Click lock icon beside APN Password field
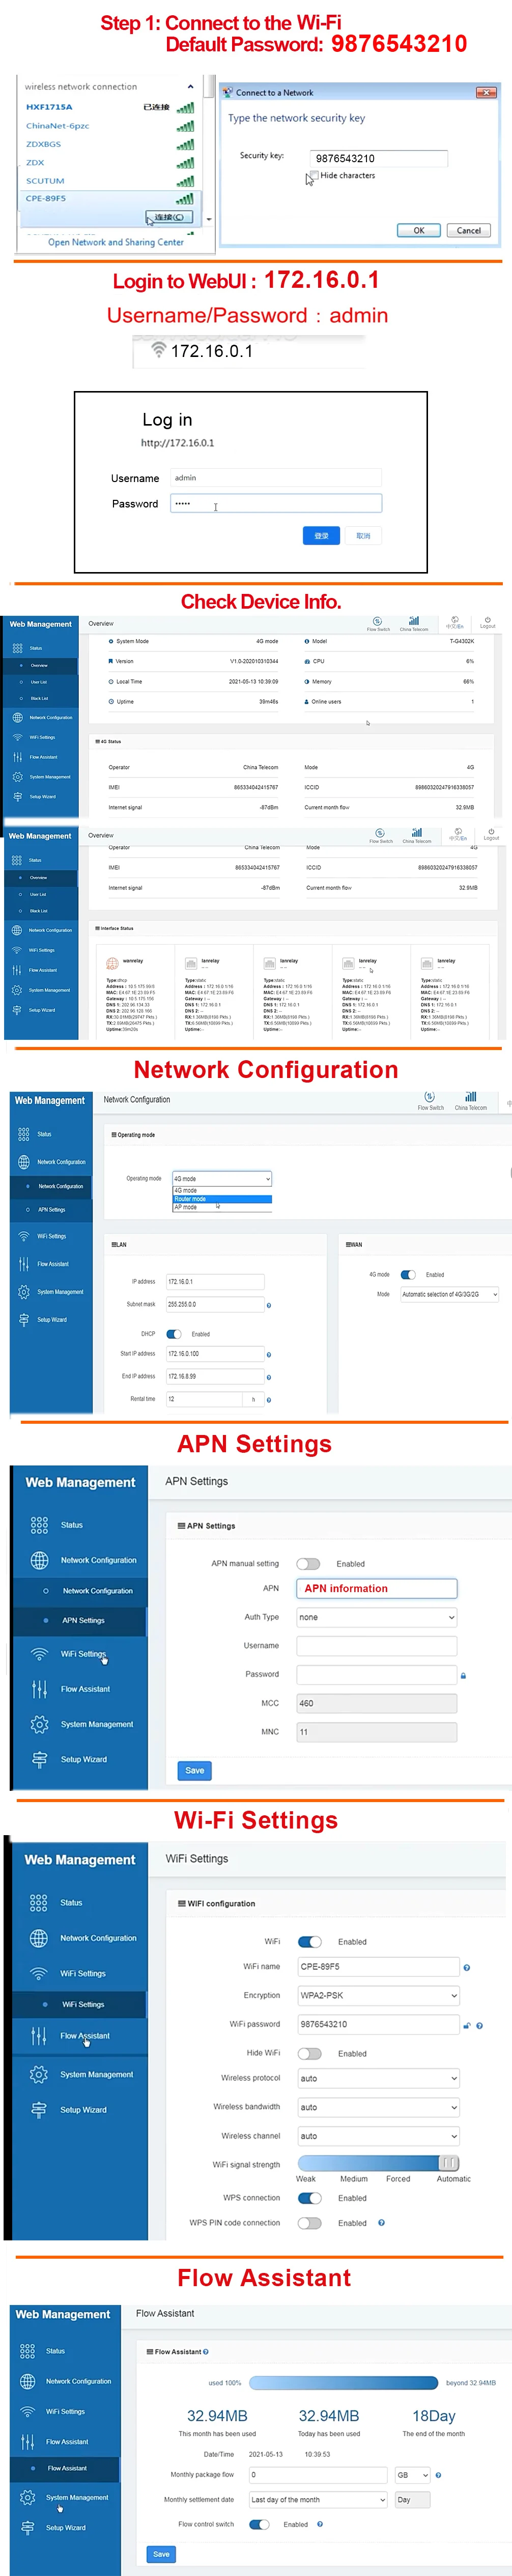 coord(463,1675)
